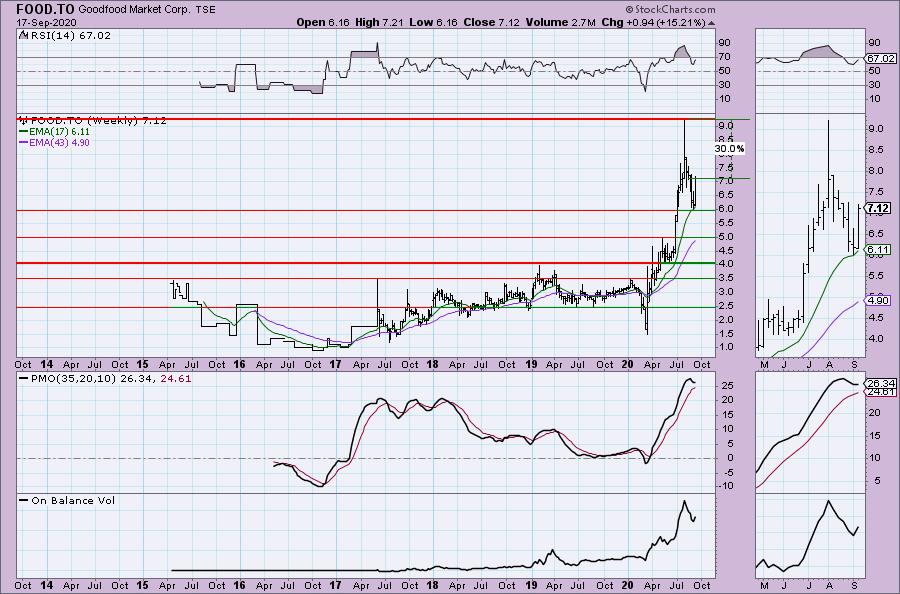
Task: Click the 26.34 PMO tag in right panel
Action: (880, 383)
